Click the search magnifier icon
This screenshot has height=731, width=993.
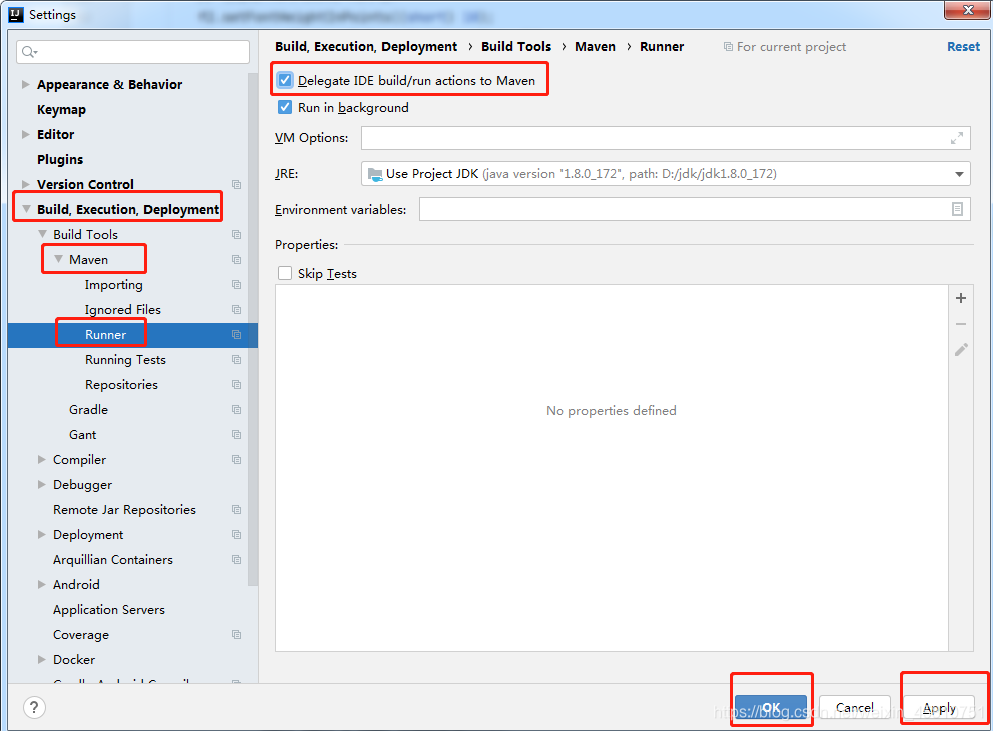pyautogui.click(x=29, y=52)
